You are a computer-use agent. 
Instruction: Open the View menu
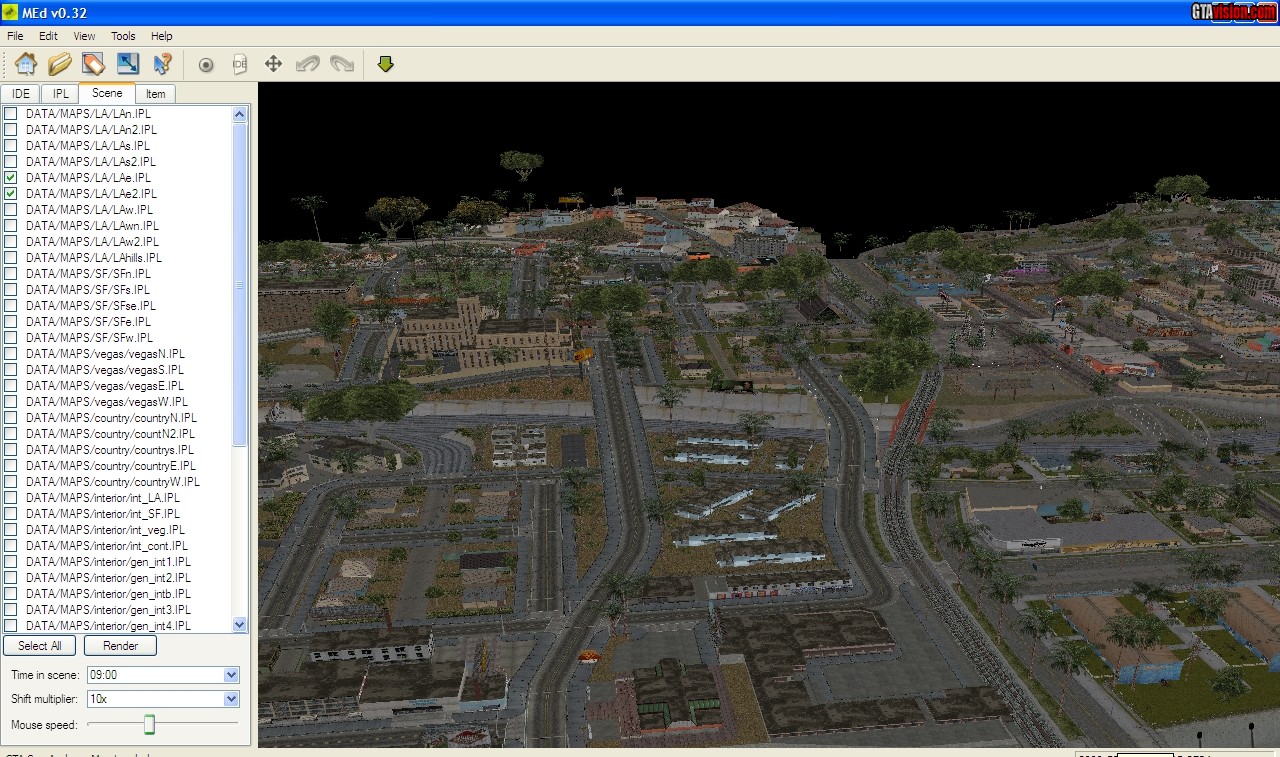click(84, 36)
